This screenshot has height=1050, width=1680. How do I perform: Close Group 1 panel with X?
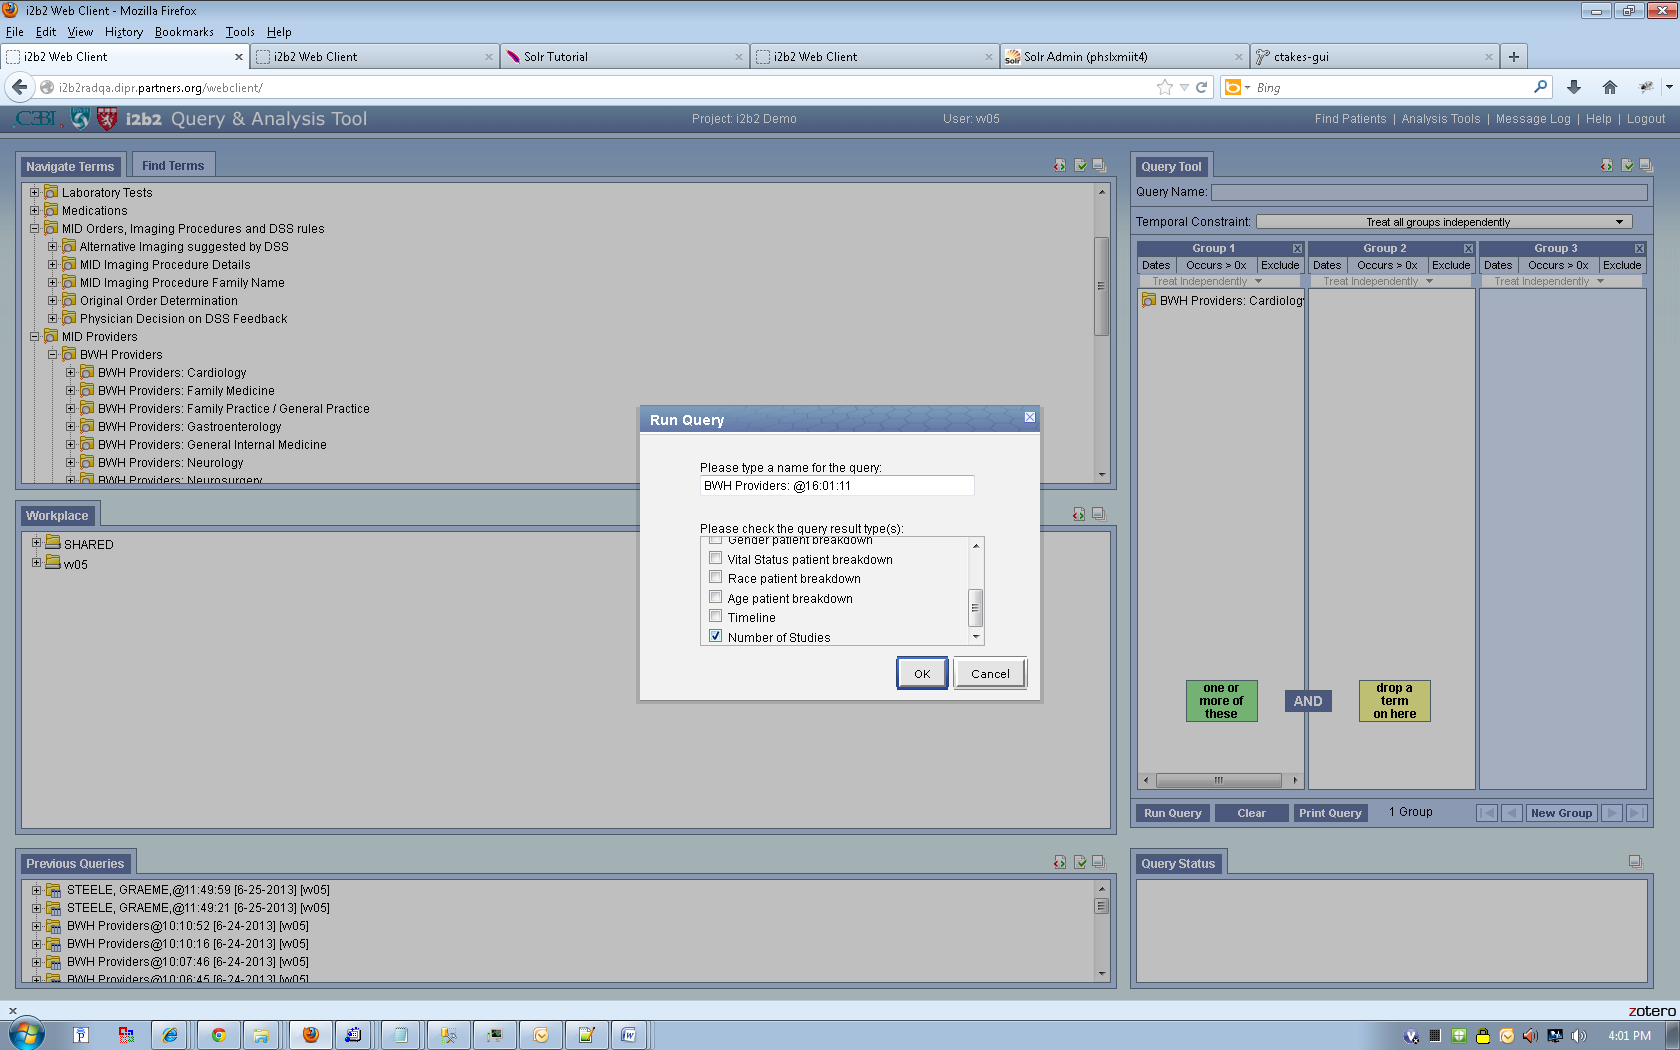[x=1297, y=248]
